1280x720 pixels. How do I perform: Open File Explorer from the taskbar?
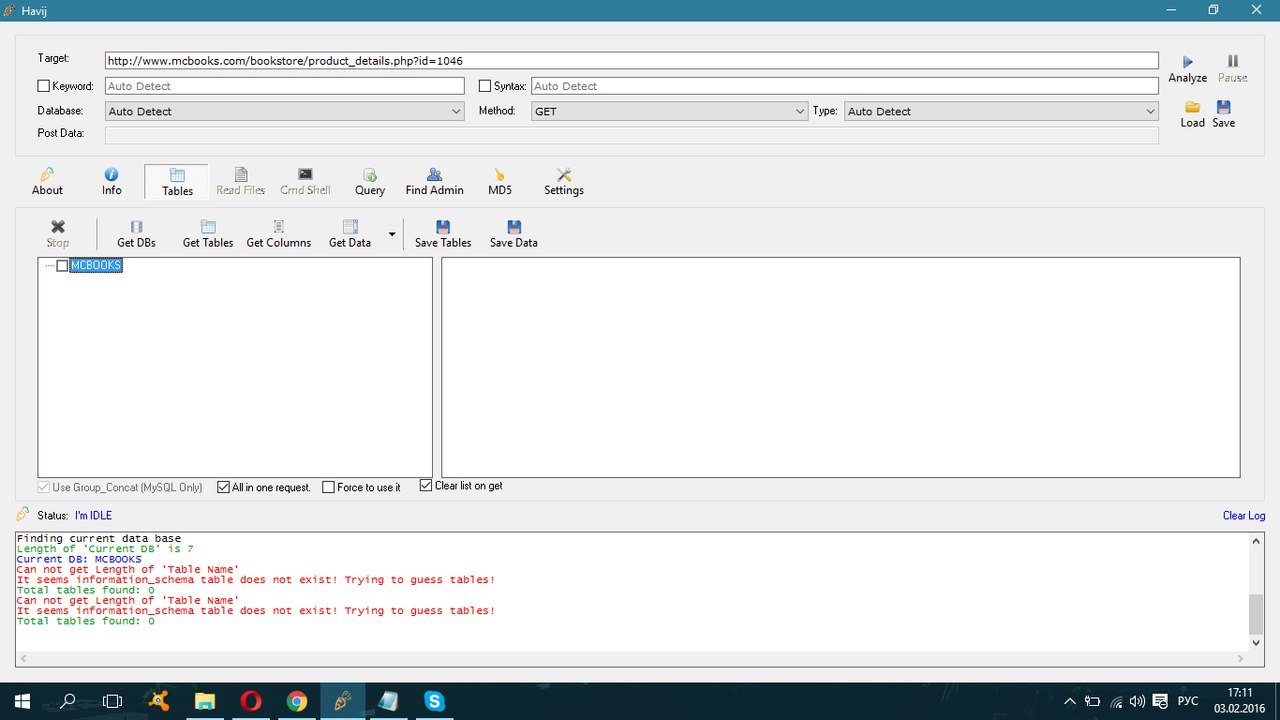[204, 701]
